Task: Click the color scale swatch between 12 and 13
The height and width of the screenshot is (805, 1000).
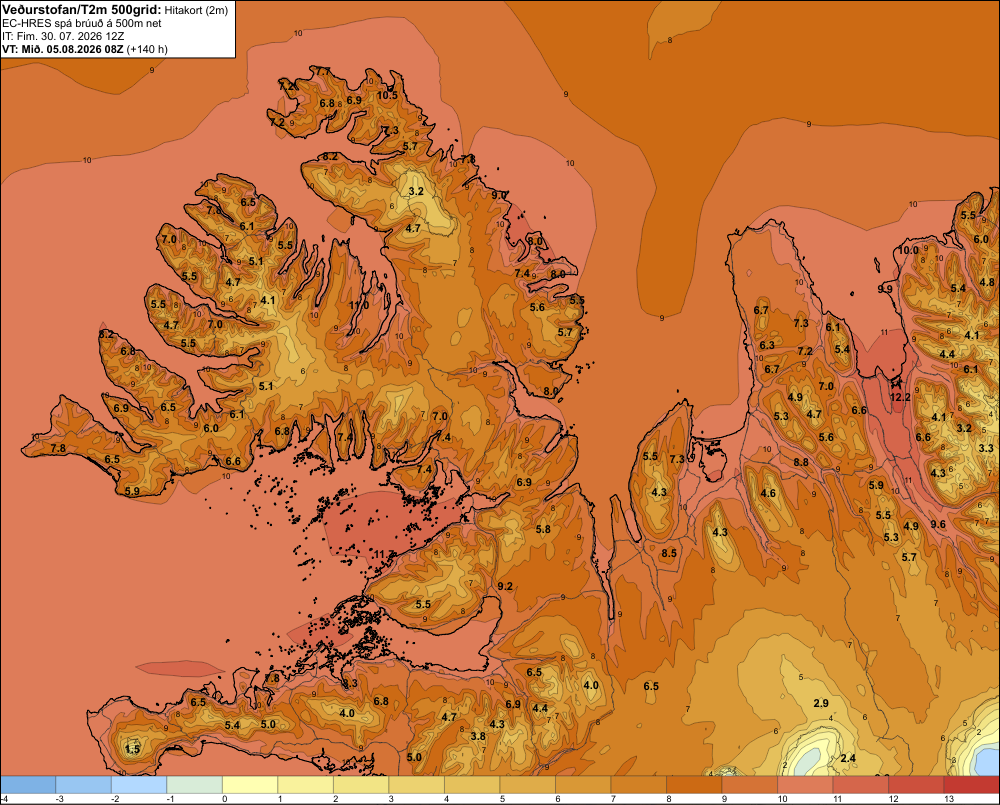Action: pos(916,785)
